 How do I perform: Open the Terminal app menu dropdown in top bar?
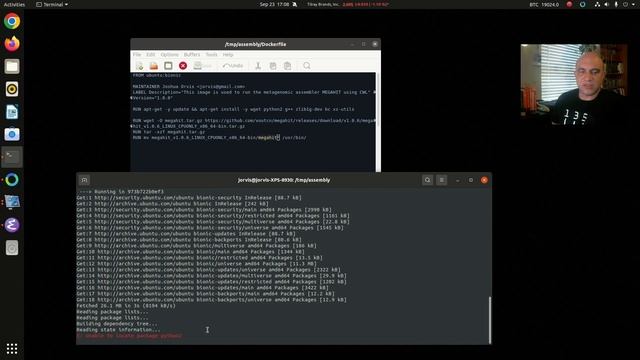coord(52,4)
